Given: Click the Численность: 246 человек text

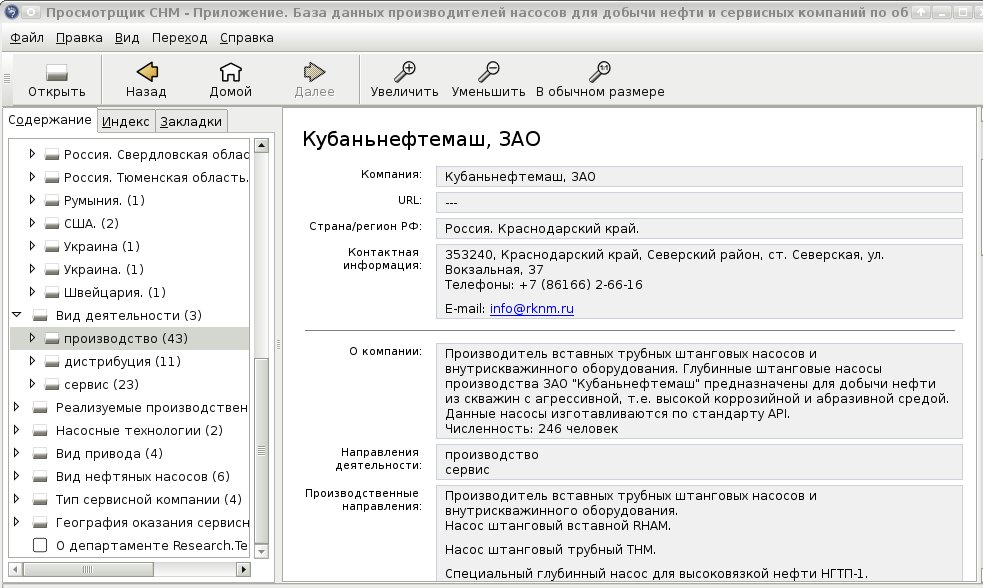Looking at the screenshot, I should pos(531,429).
